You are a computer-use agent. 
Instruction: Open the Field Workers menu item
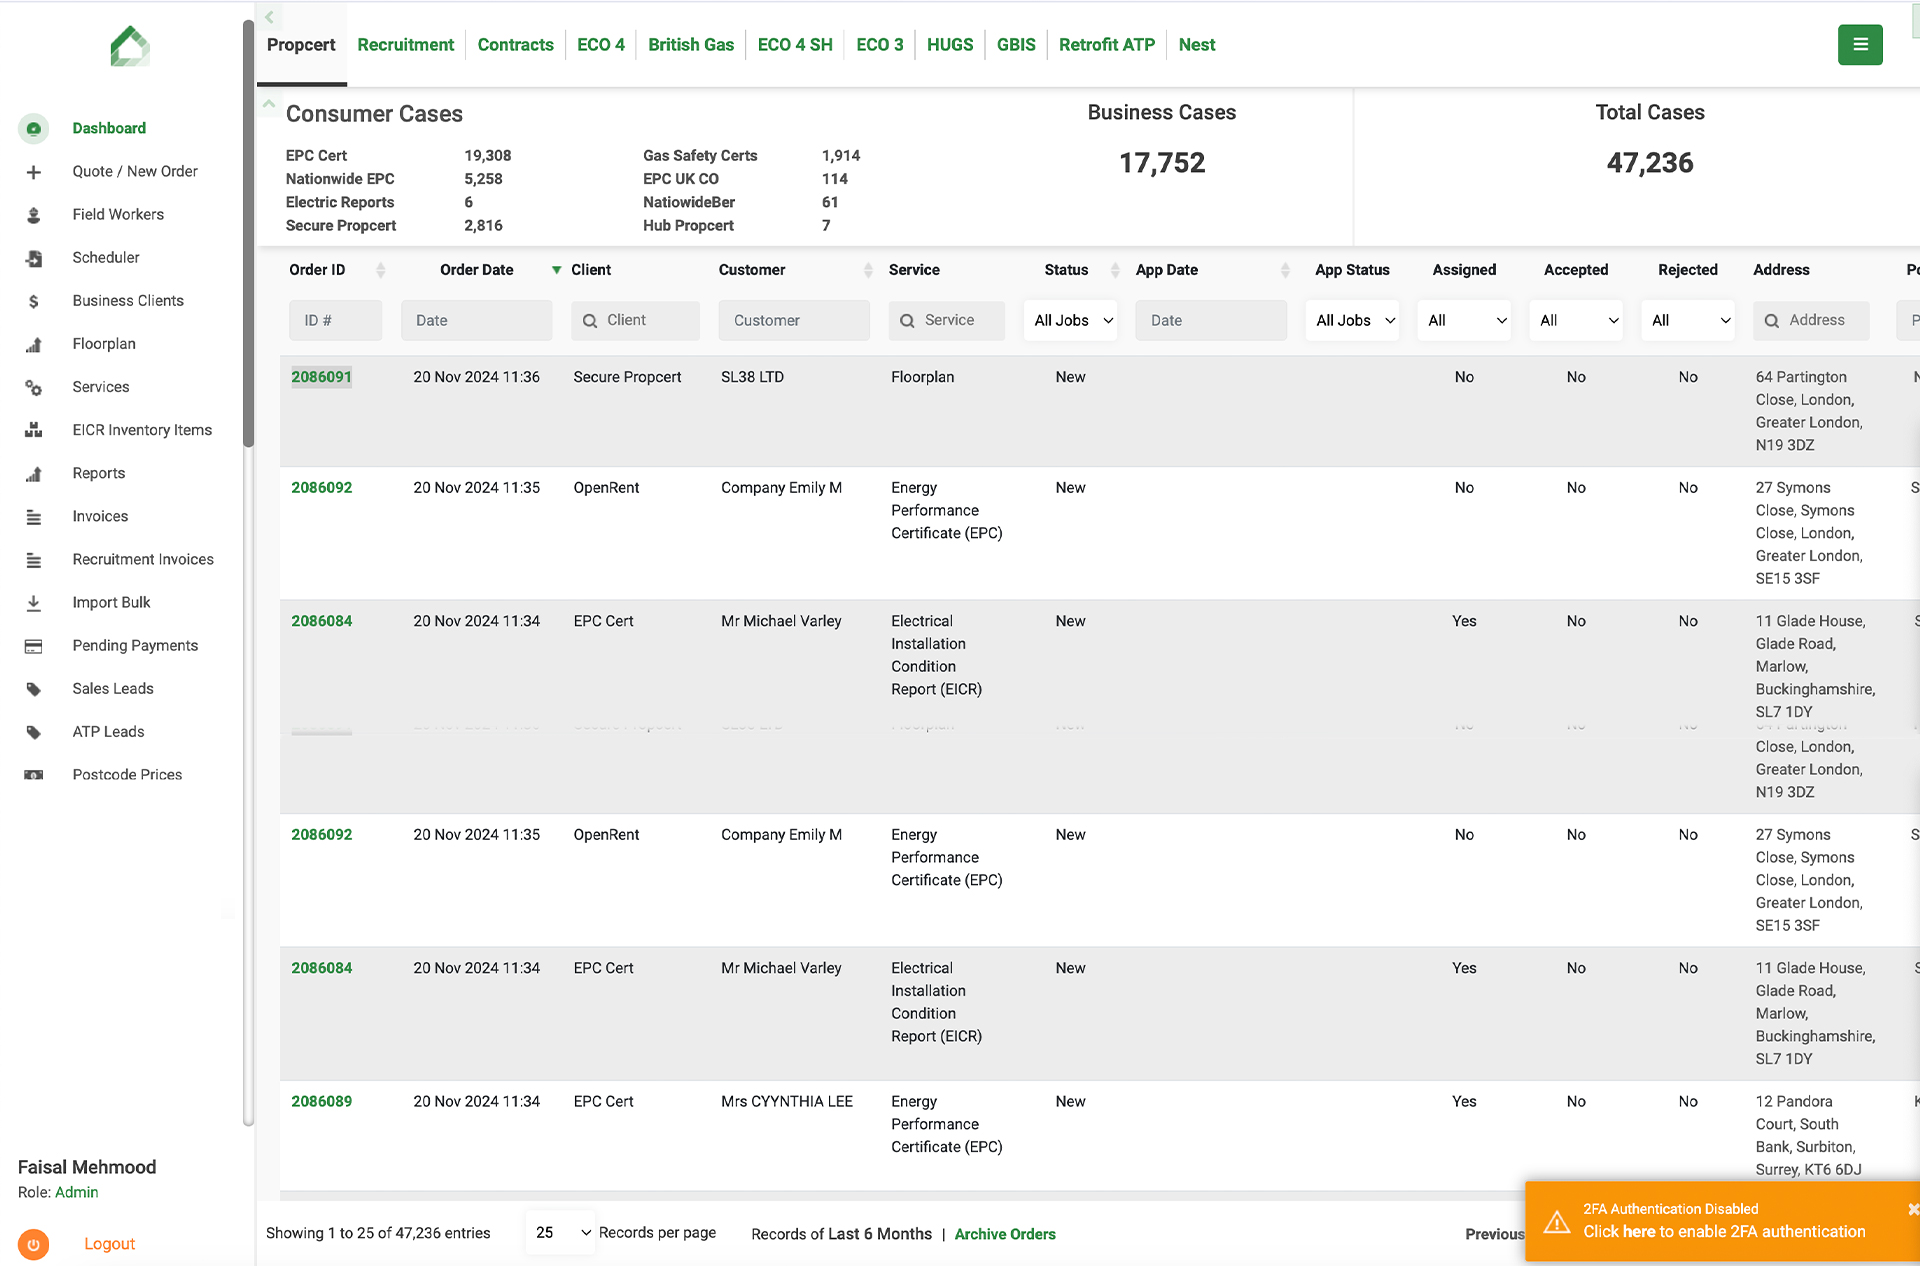point(118,215)
